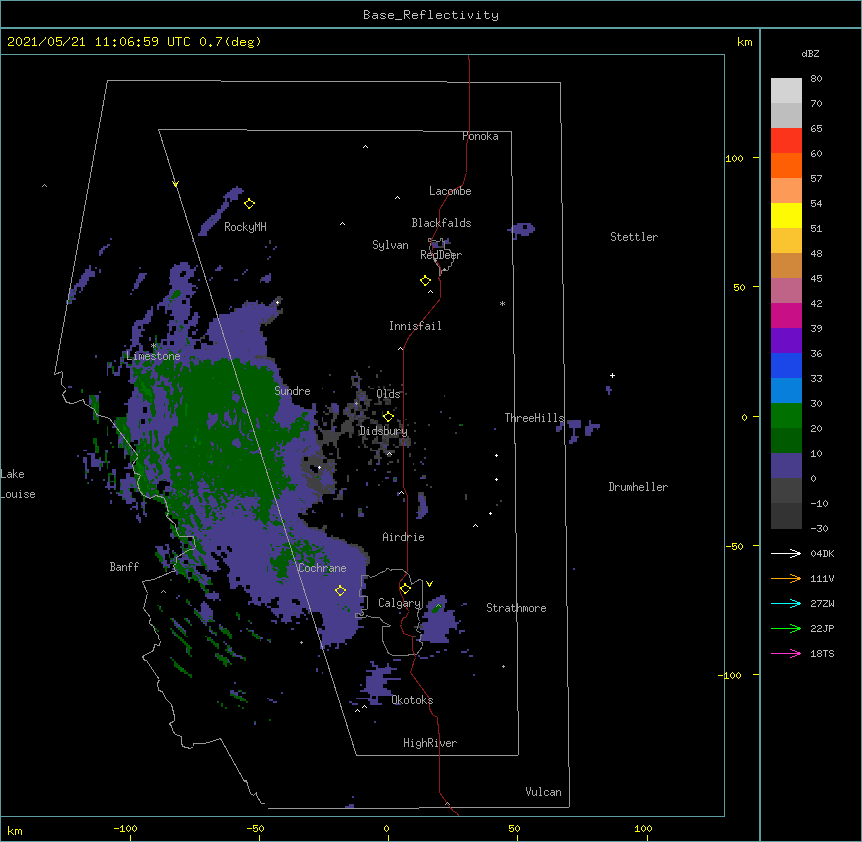Click the Drumheller town label
The image size is (862, 842).
click(638, 487)
